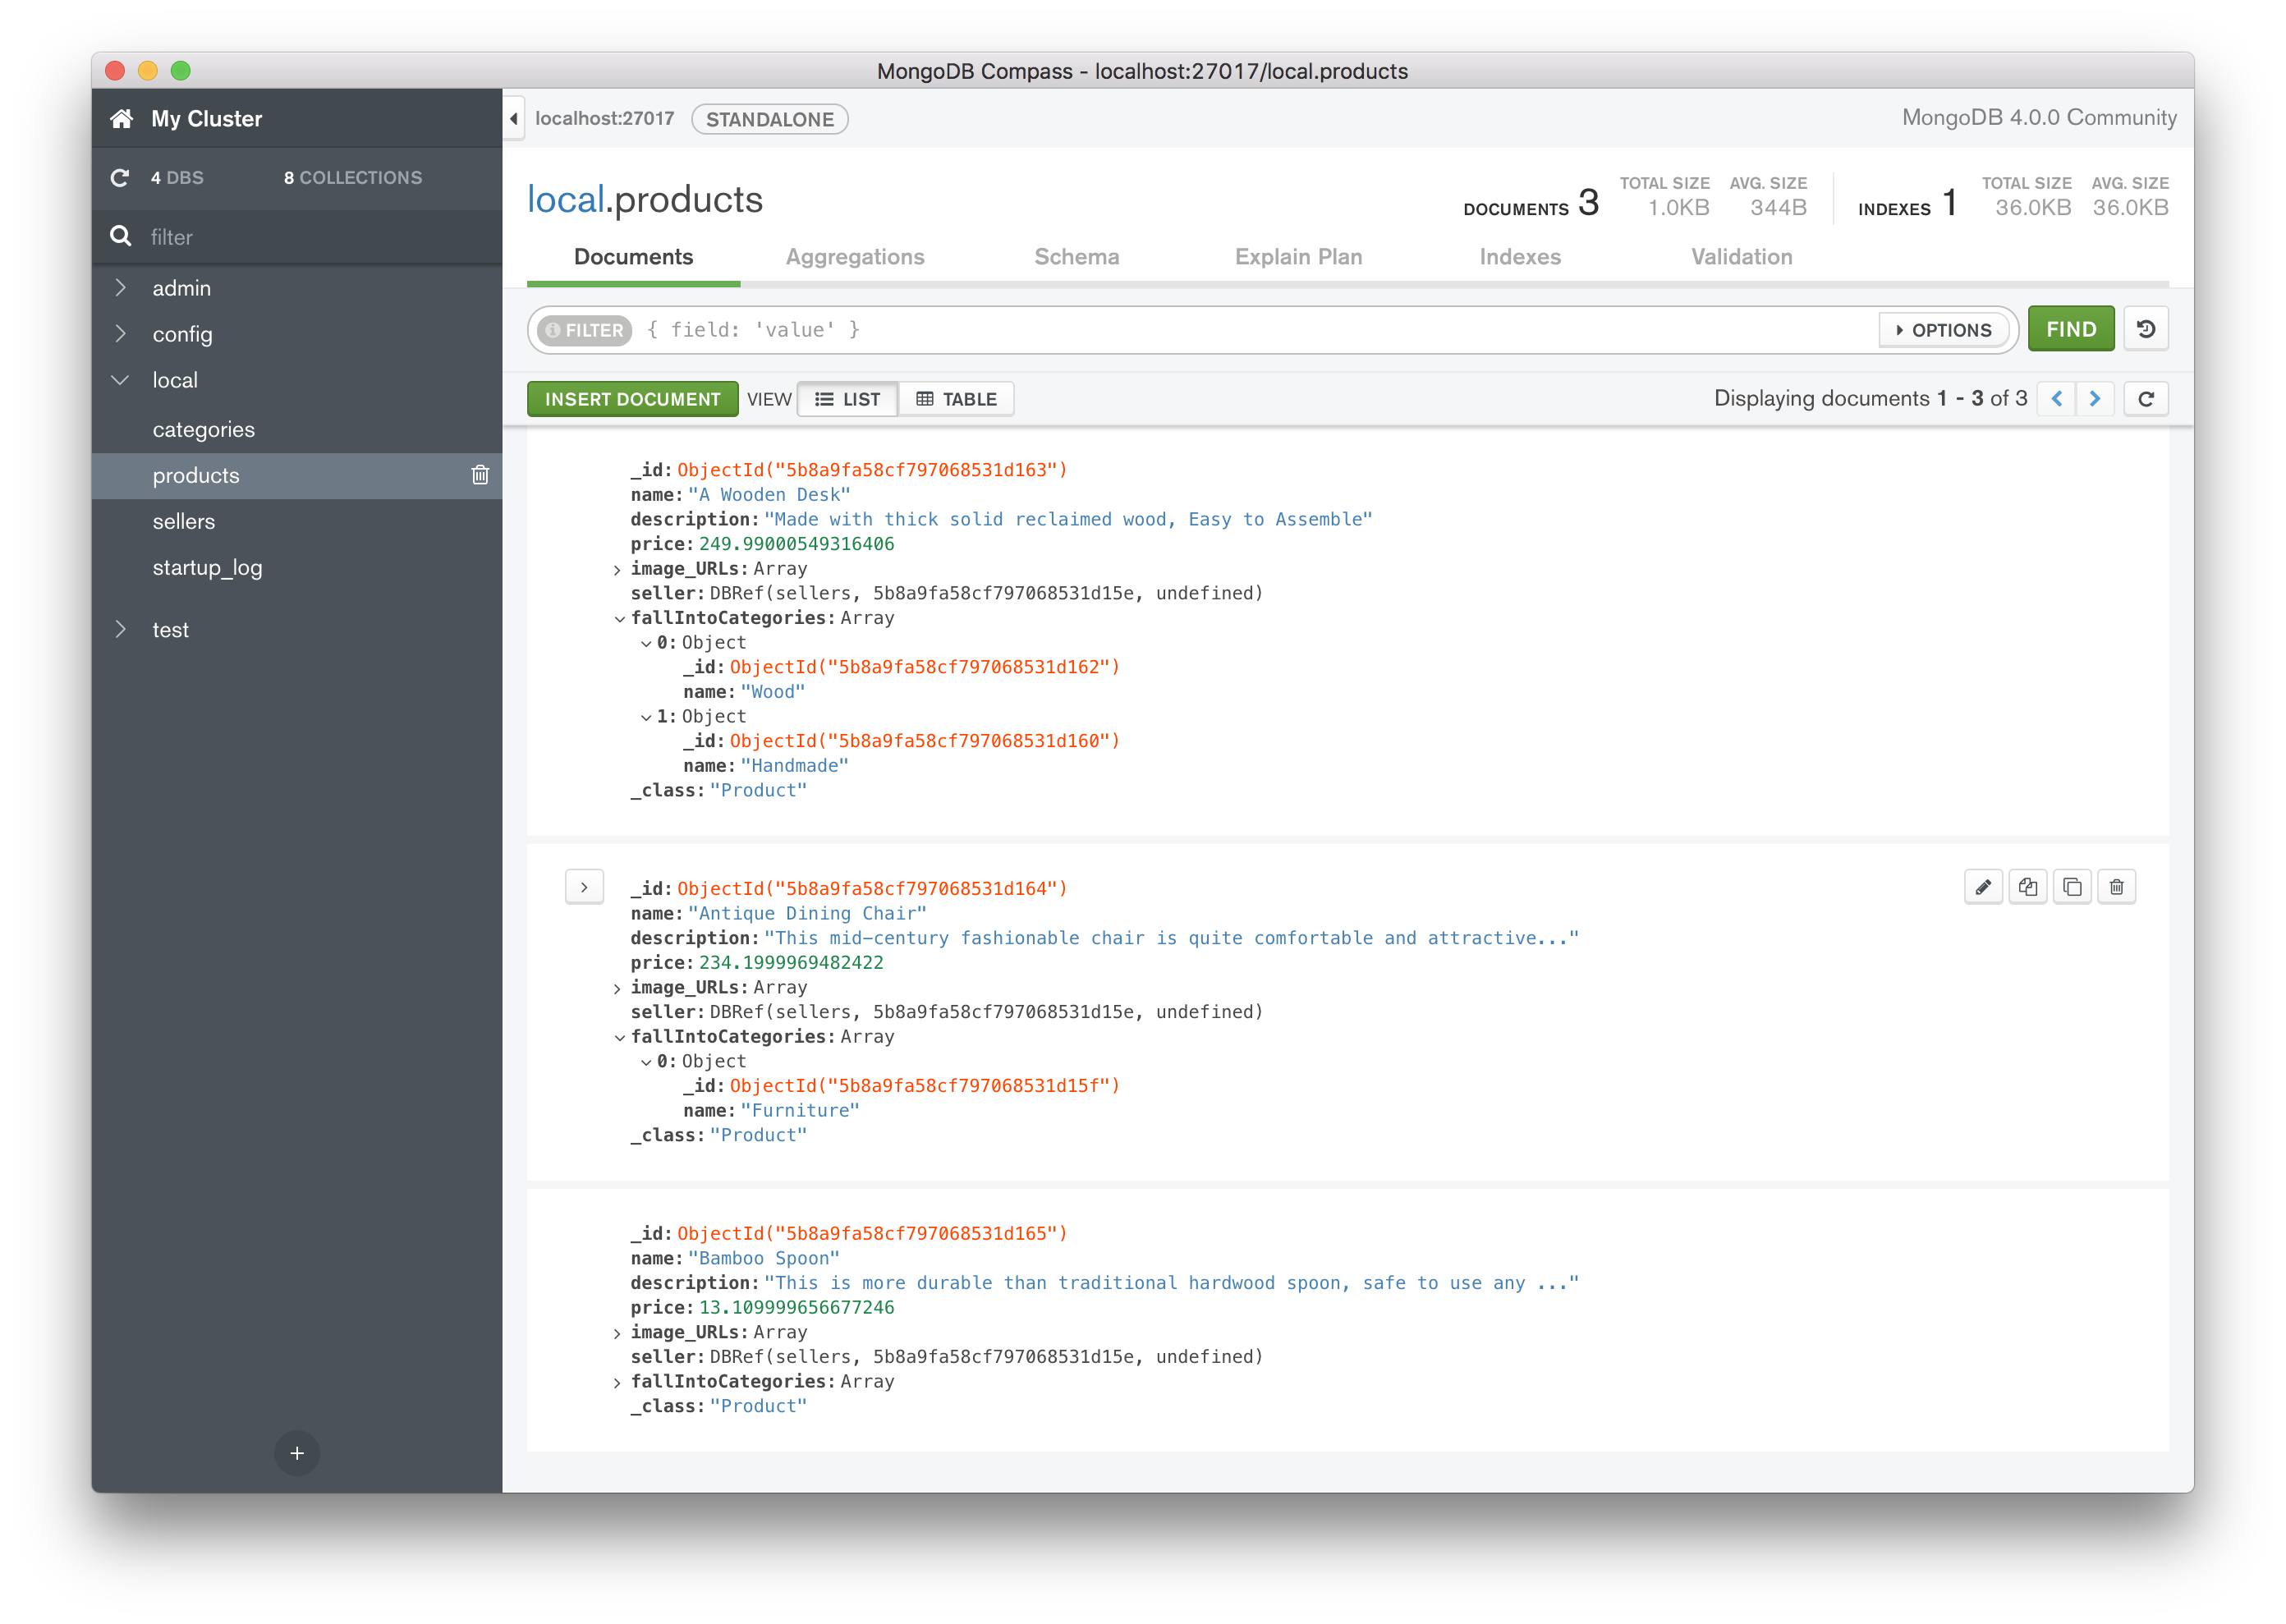Switch to the Aggregations tab

coord(856,259)
